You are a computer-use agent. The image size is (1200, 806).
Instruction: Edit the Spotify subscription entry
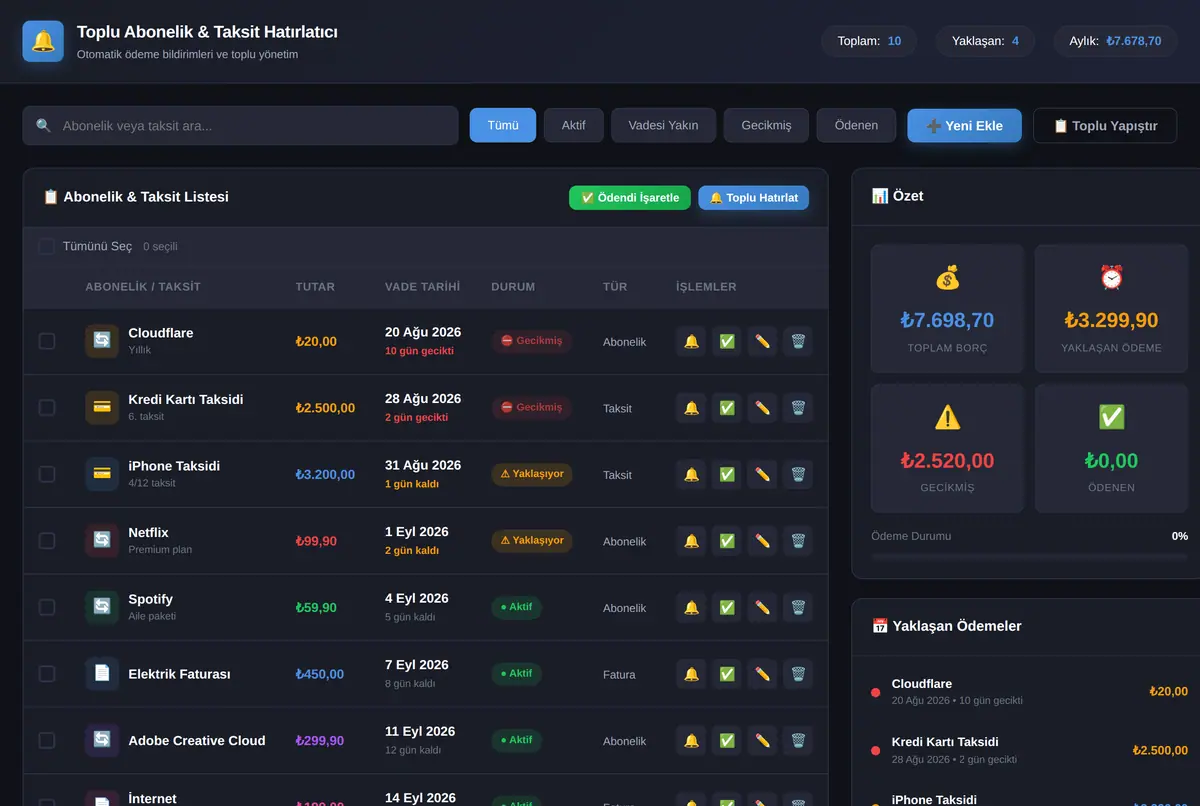[x=762, y=607]
